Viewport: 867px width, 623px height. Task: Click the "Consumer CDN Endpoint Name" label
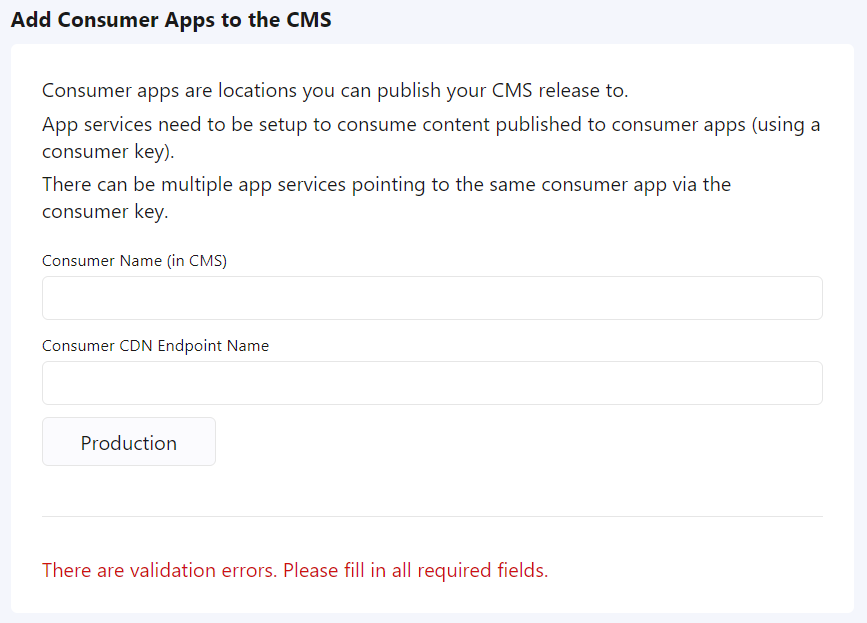[x=155, y=346]
